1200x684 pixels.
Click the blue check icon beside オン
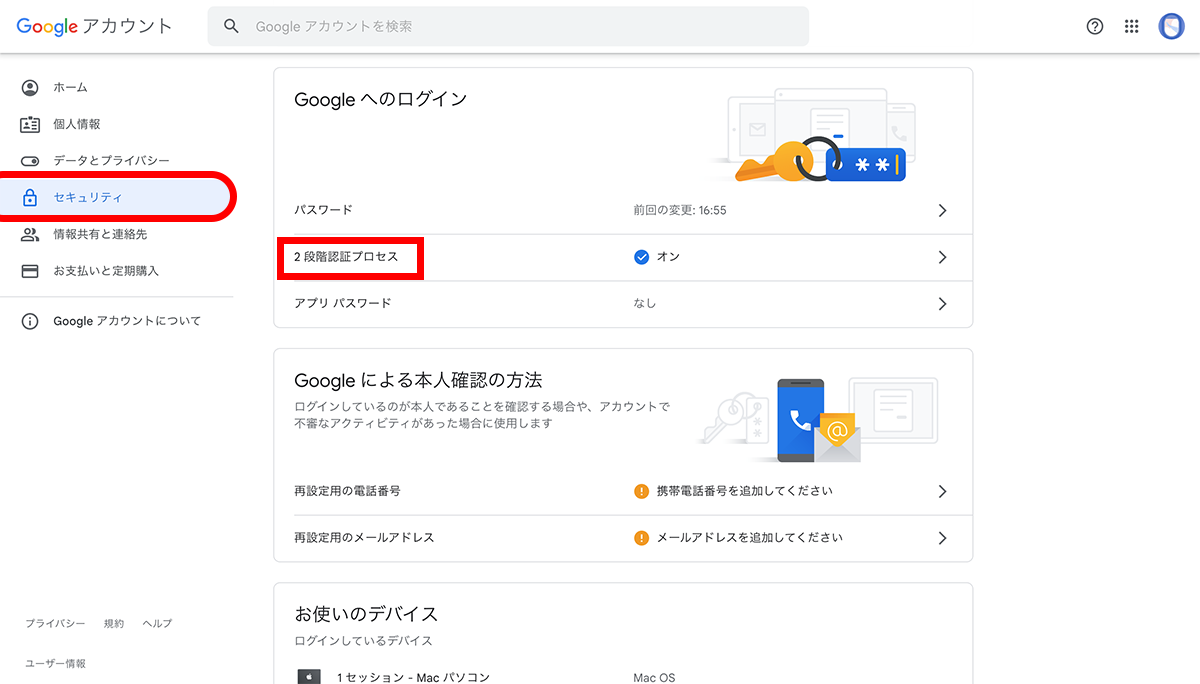click(642, 257)
